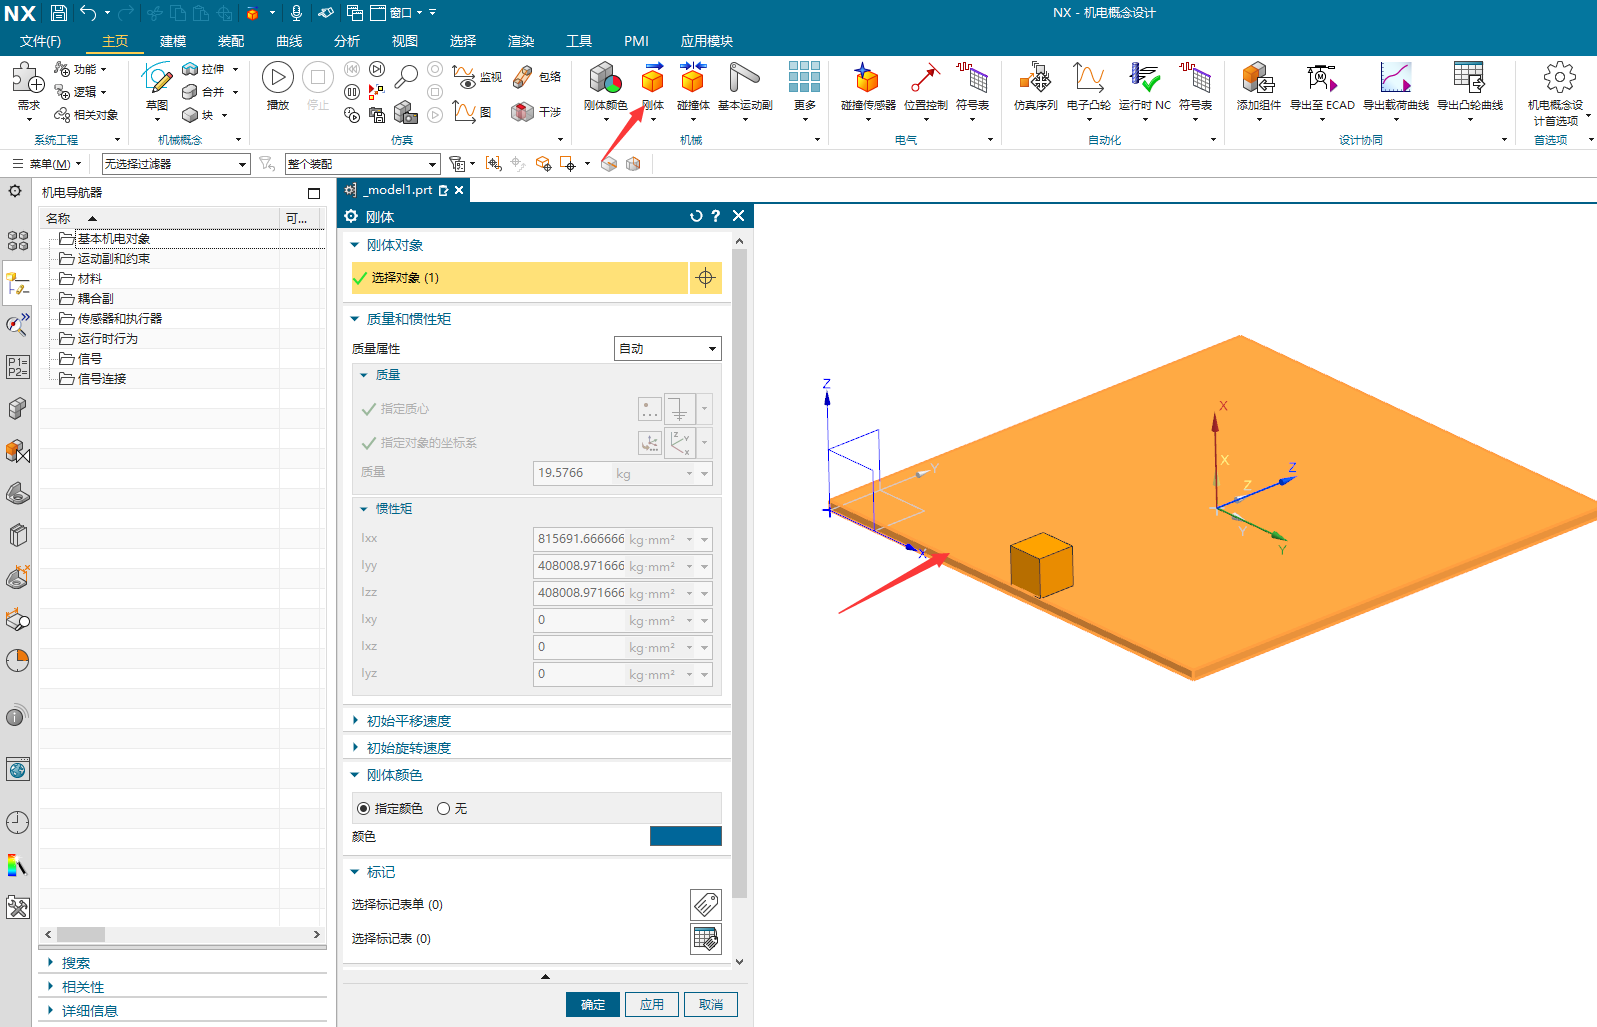Expand the 详细信息 panel in navigator

[x=50, y=1010]
